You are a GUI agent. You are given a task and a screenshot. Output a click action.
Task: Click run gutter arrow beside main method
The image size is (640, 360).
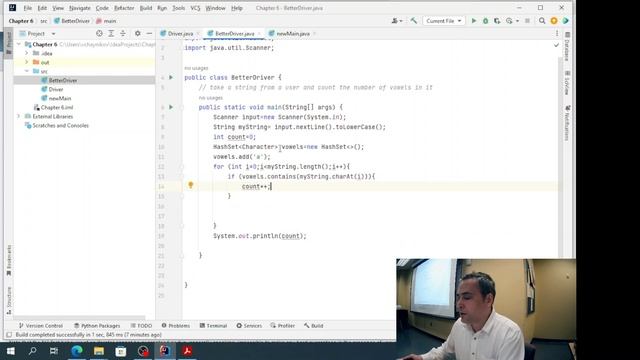[171, 107]
